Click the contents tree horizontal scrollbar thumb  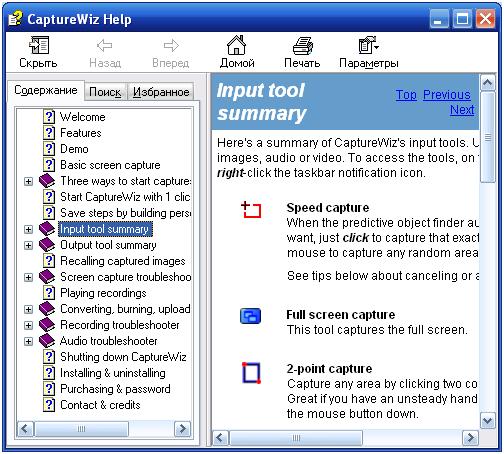pyautogui.click(x=81, y=429)
